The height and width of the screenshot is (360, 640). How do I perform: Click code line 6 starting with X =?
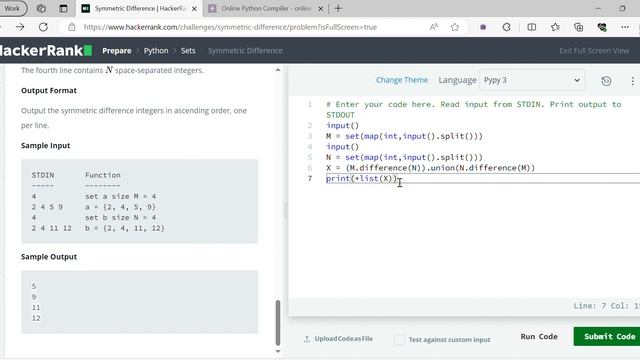(430, 168)
